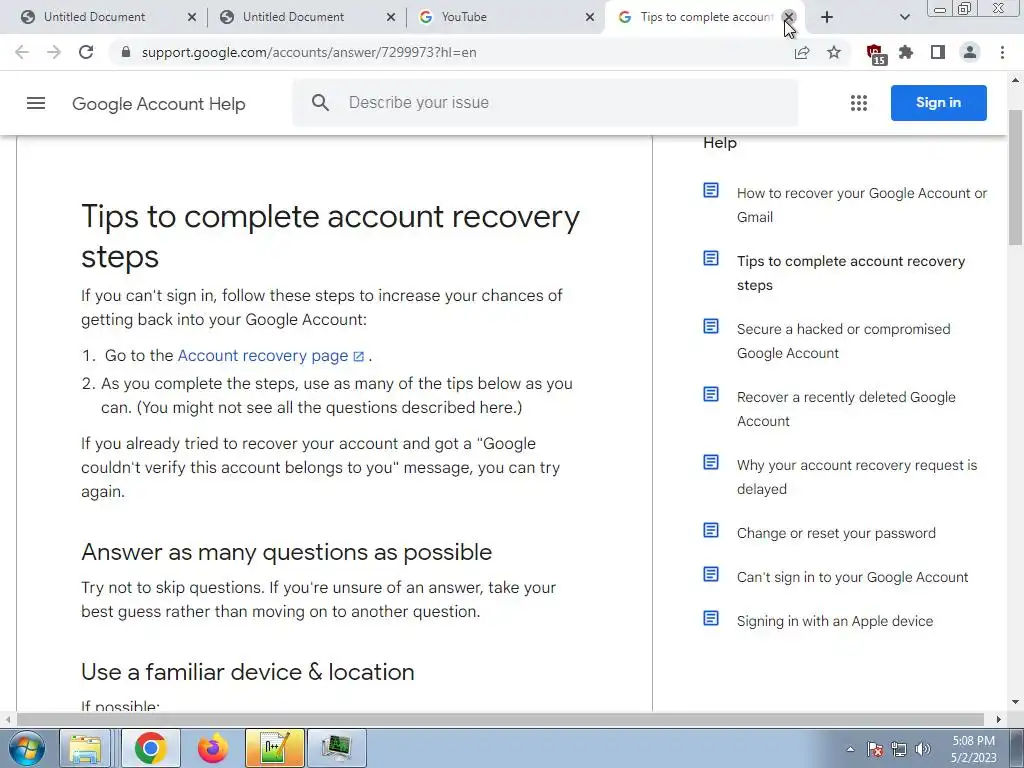Switch to the YouTube tab
Image resolution: width=1024 pixels, height=768 pixels.
tap(504, 17)
